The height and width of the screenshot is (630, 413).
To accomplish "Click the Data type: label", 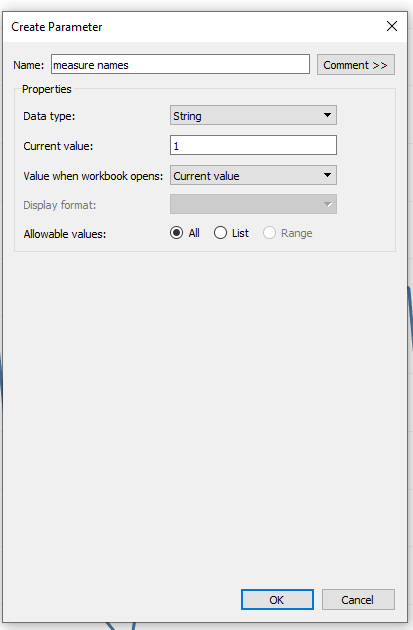I will pyautogui.click(x=49, y=116).
